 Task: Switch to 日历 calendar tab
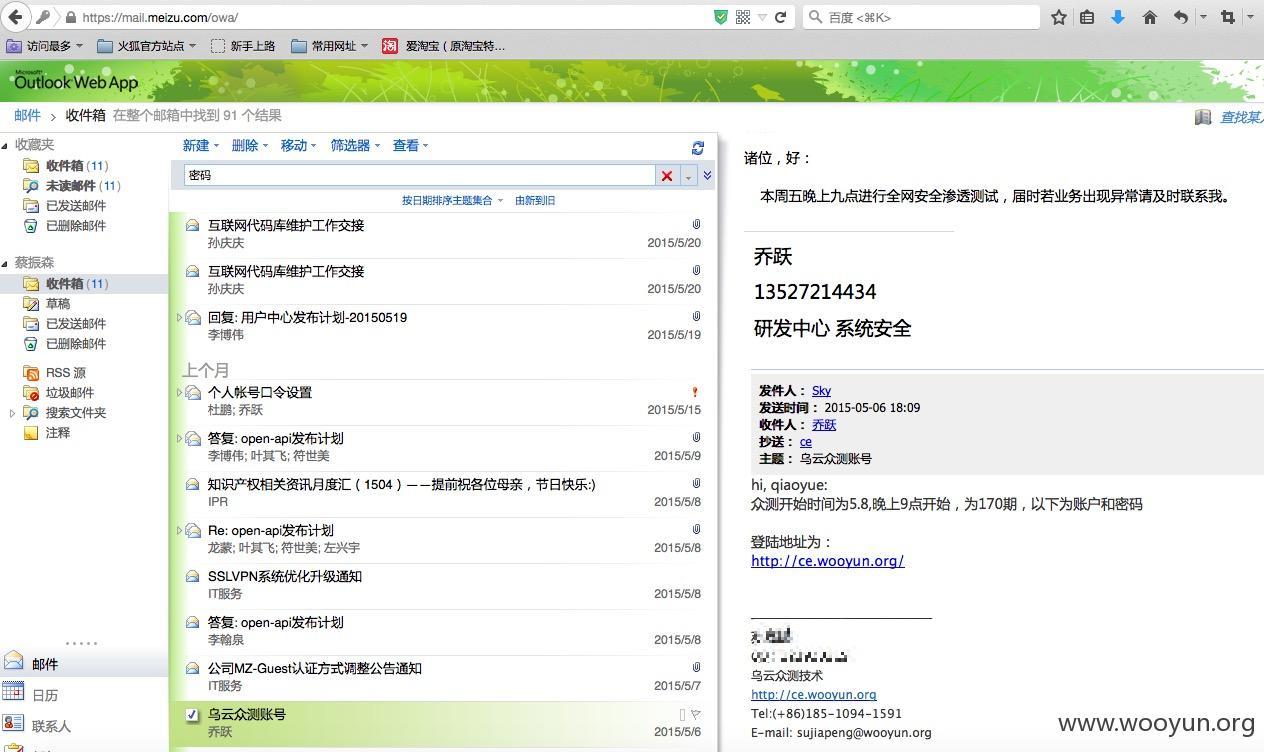[x=84, y=695]
